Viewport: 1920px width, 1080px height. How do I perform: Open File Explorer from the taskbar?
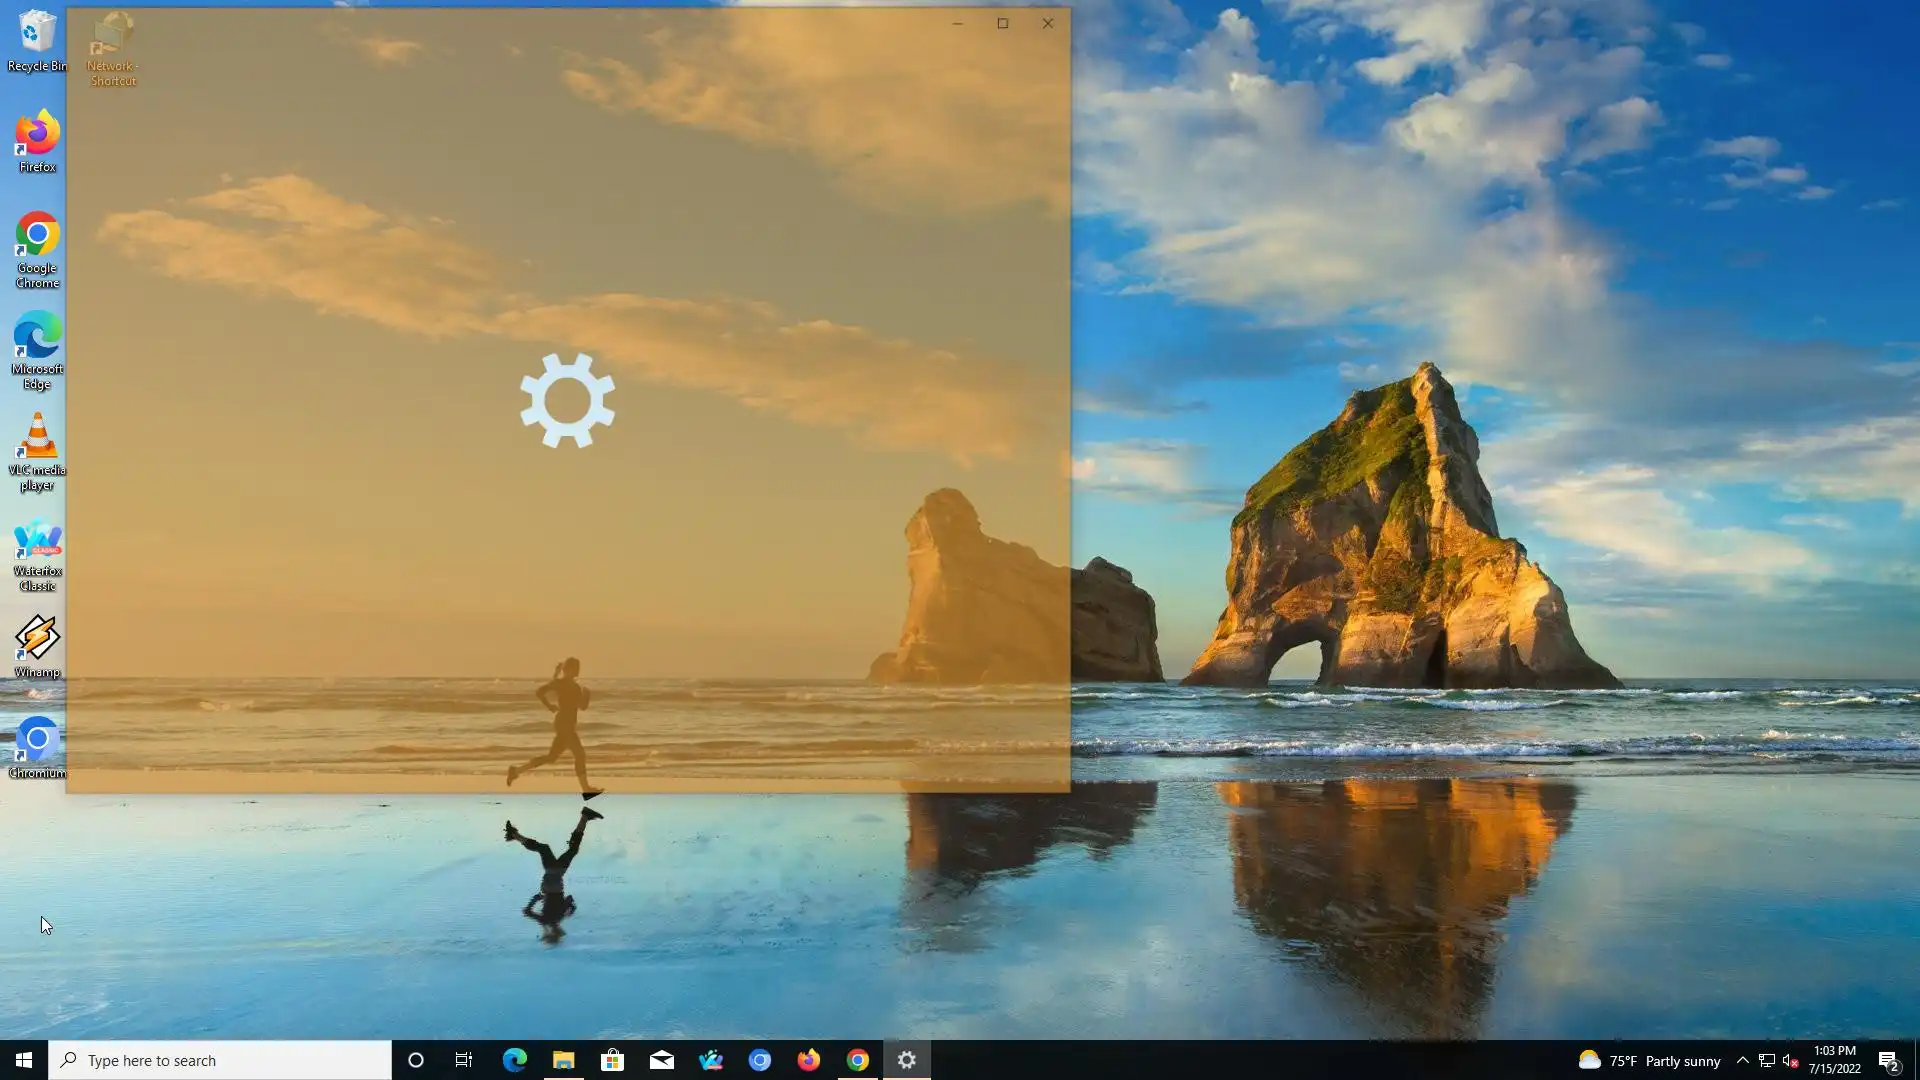563,1060
